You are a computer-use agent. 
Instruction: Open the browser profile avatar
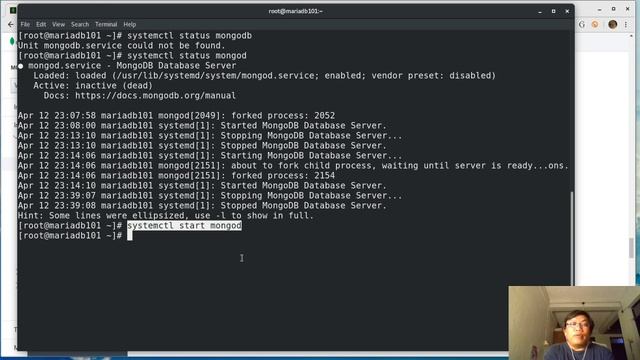coord(612,24)
